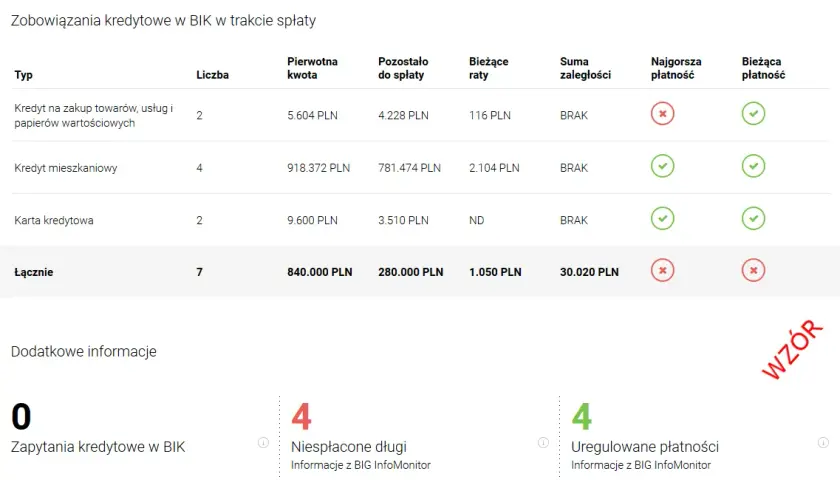
Task: Open info icon beside Zapytania kredytowe w BIK
Action: coord(263,442)
